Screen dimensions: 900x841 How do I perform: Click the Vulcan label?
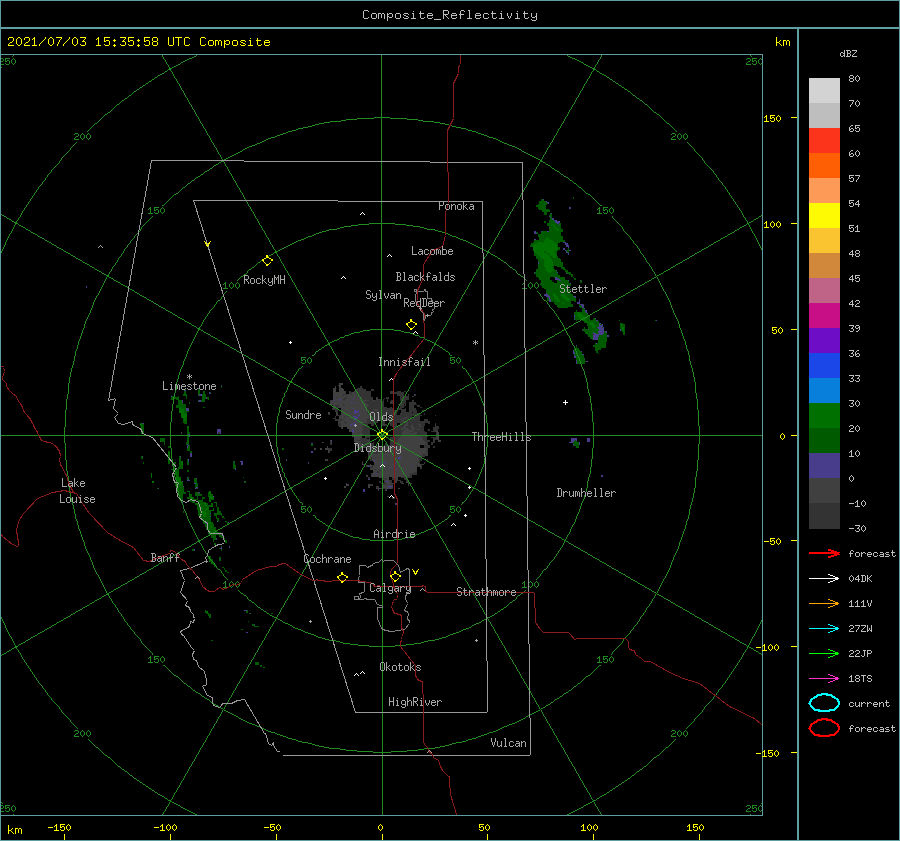pyautogui.click(x=509, y=743)
